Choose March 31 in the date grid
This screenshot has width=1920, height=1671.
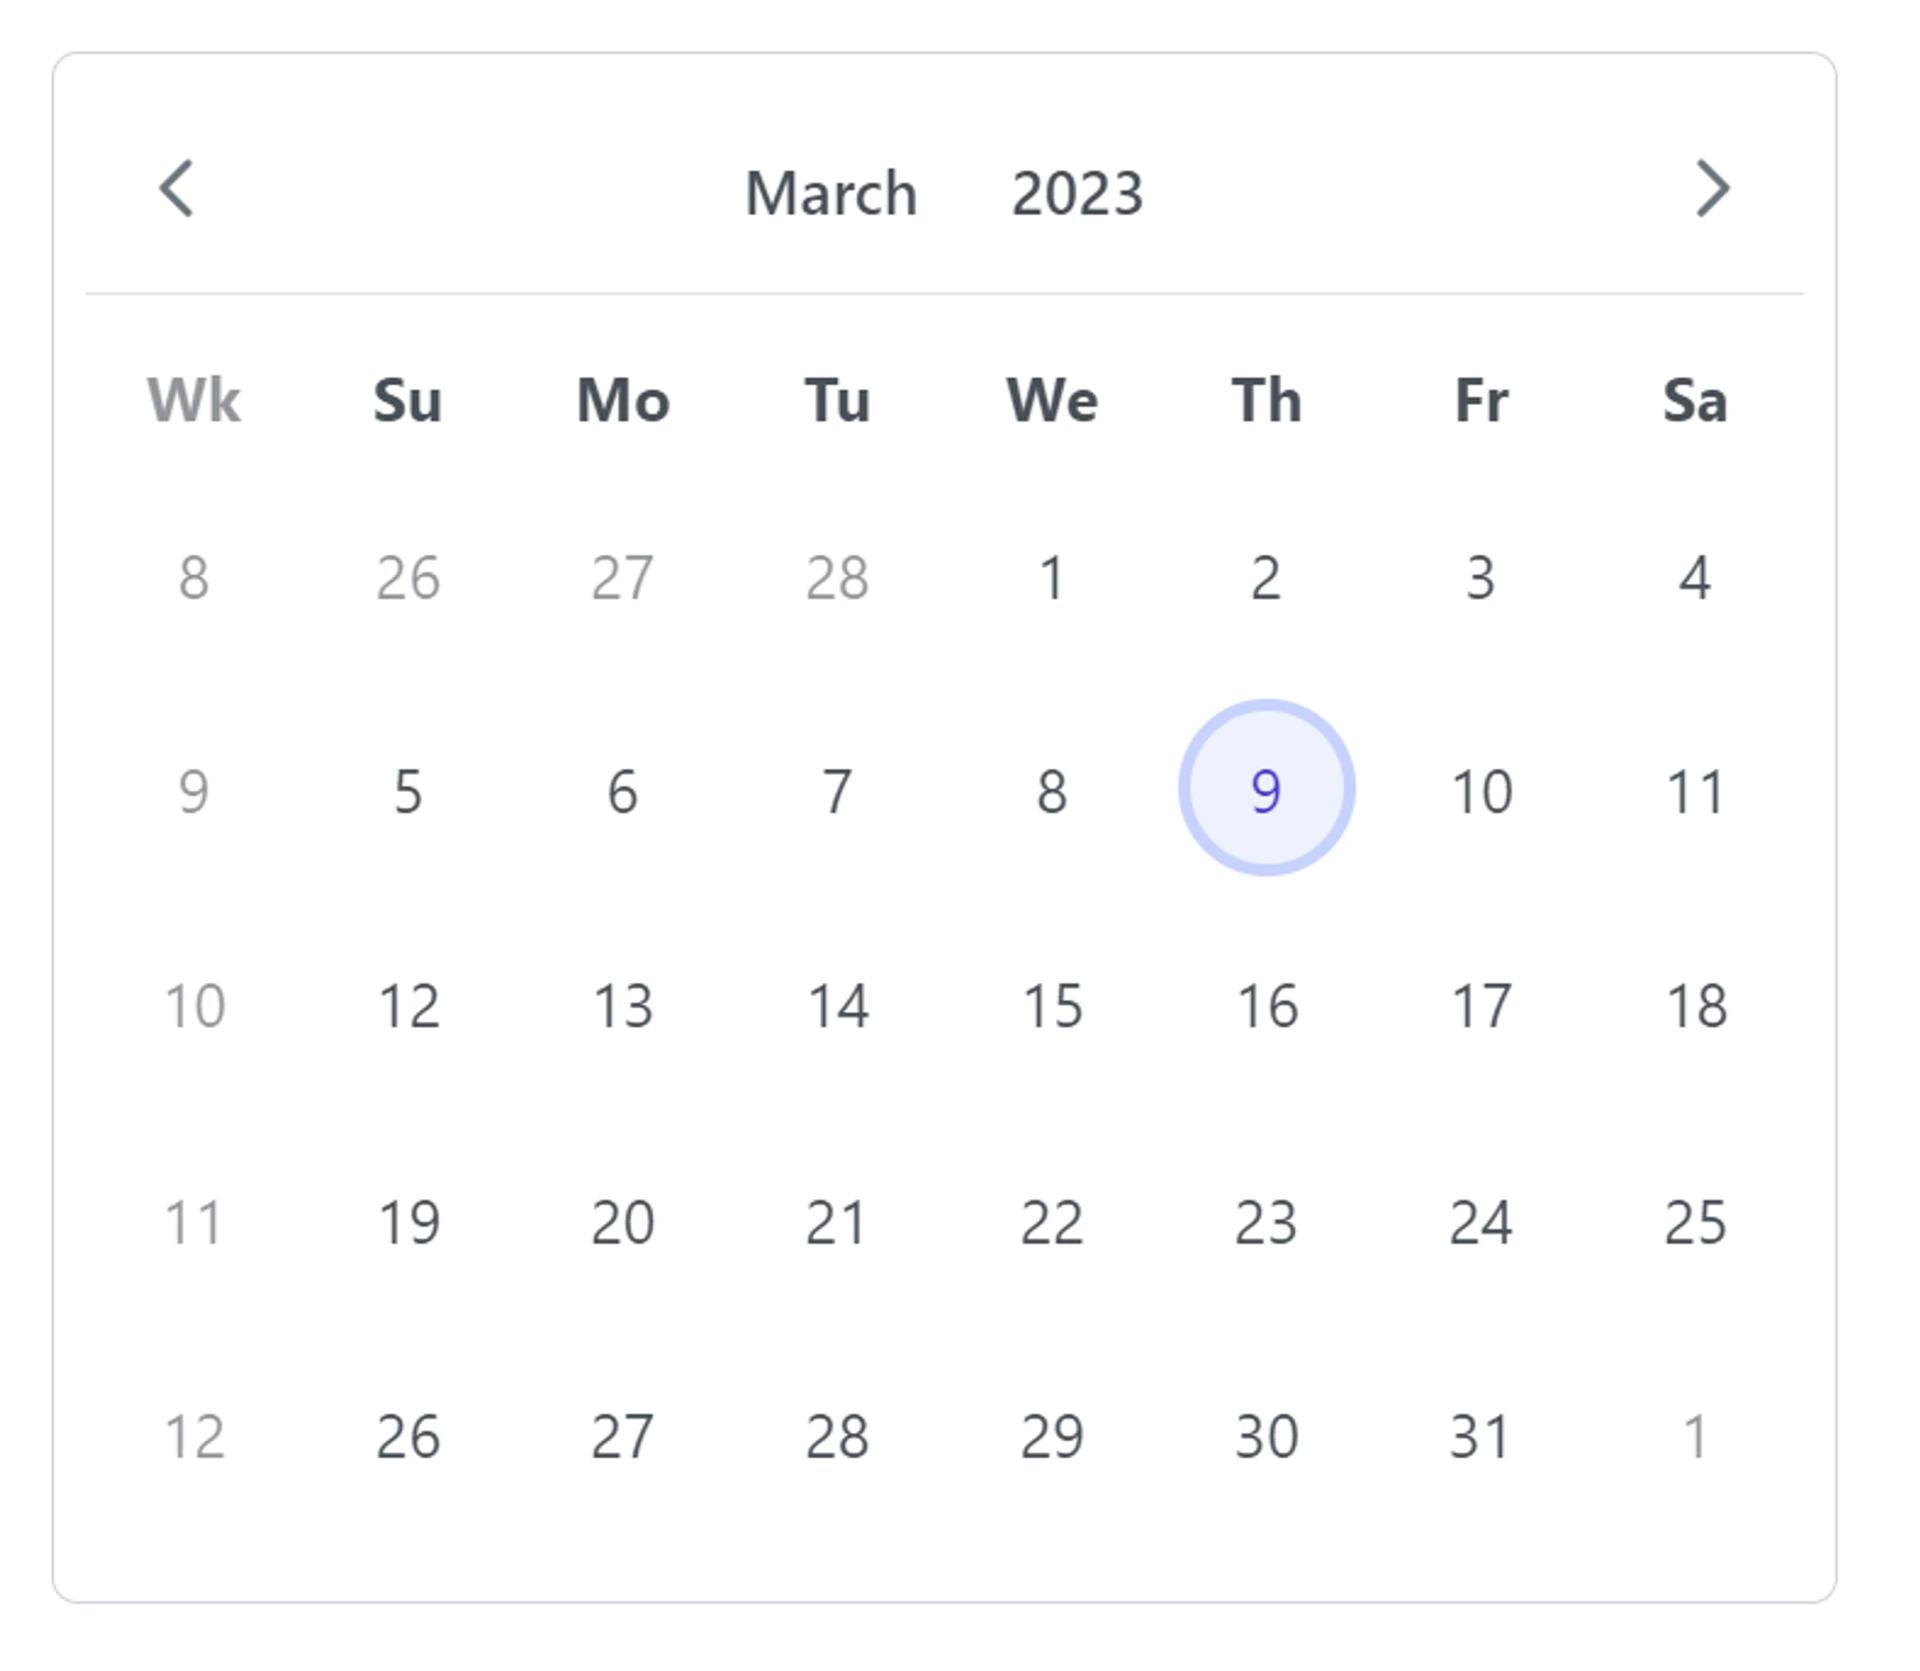click(1480, 1436)
